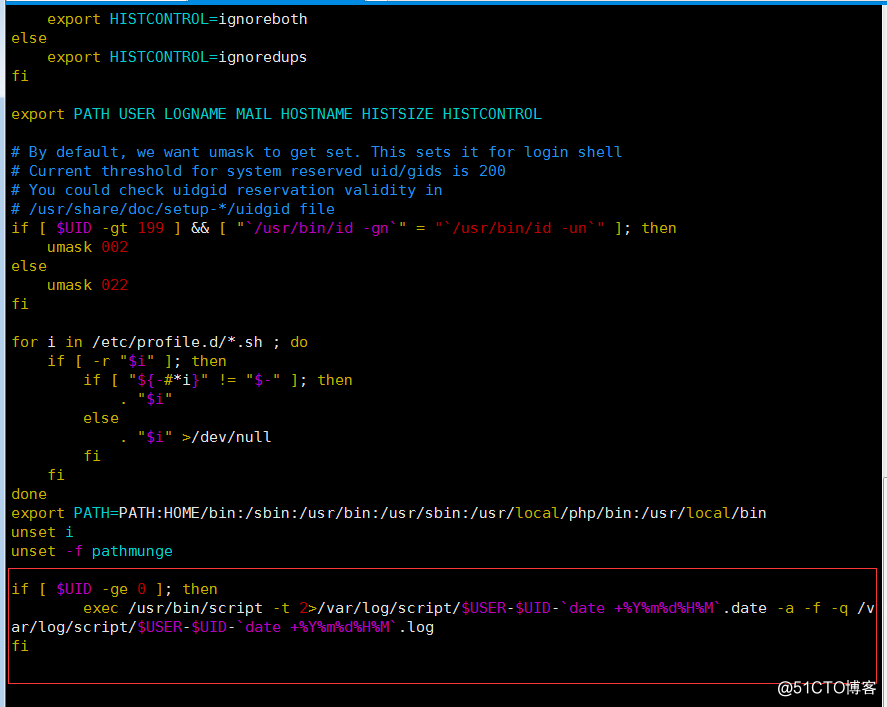Click the final 'fi' line in the file
The image size is (887, 707).
tap(20, 646)
